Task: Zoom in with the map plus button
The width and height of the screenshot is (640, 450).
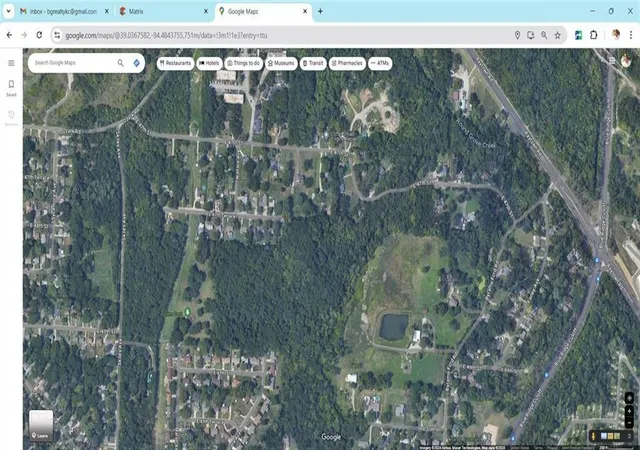Action: (629, 411)
